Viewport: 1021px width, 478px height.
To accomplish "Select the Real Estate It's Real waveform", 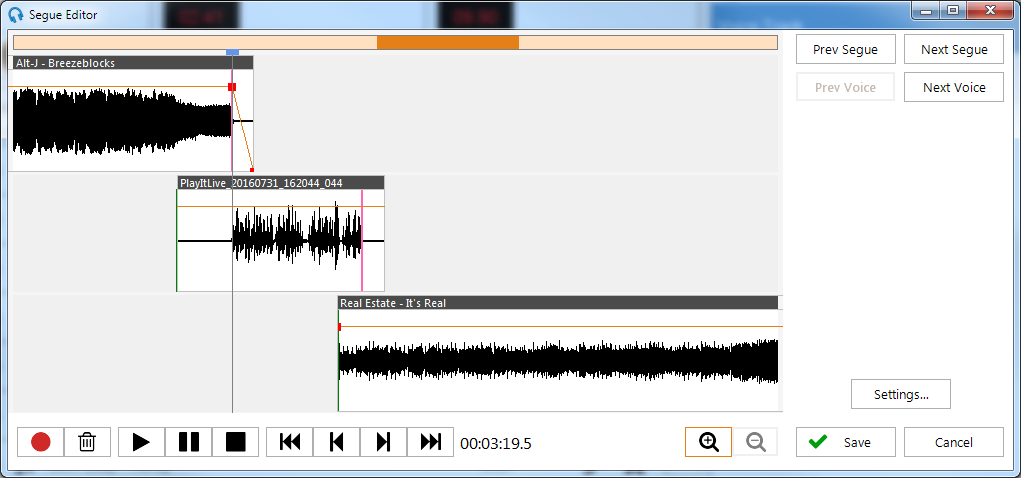I will (x=558, y=362).
